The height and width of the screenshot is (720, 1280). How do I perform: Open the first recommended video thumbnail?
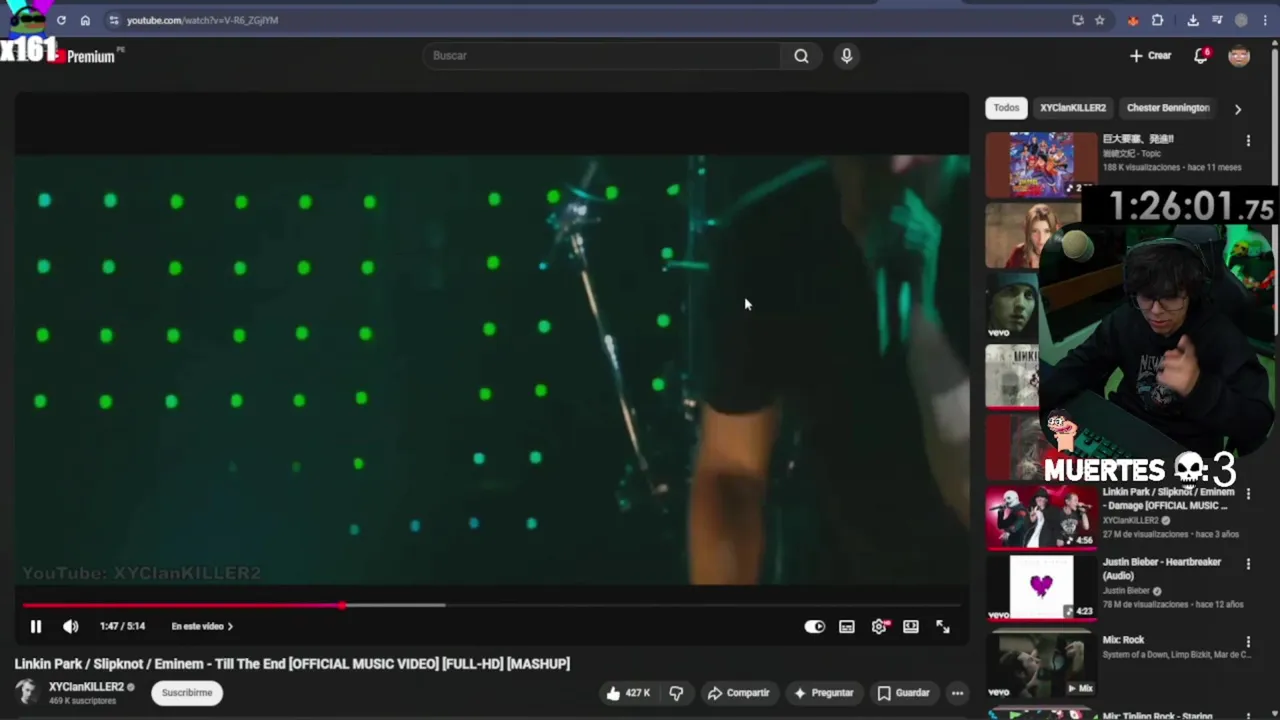pos(1041,164)
